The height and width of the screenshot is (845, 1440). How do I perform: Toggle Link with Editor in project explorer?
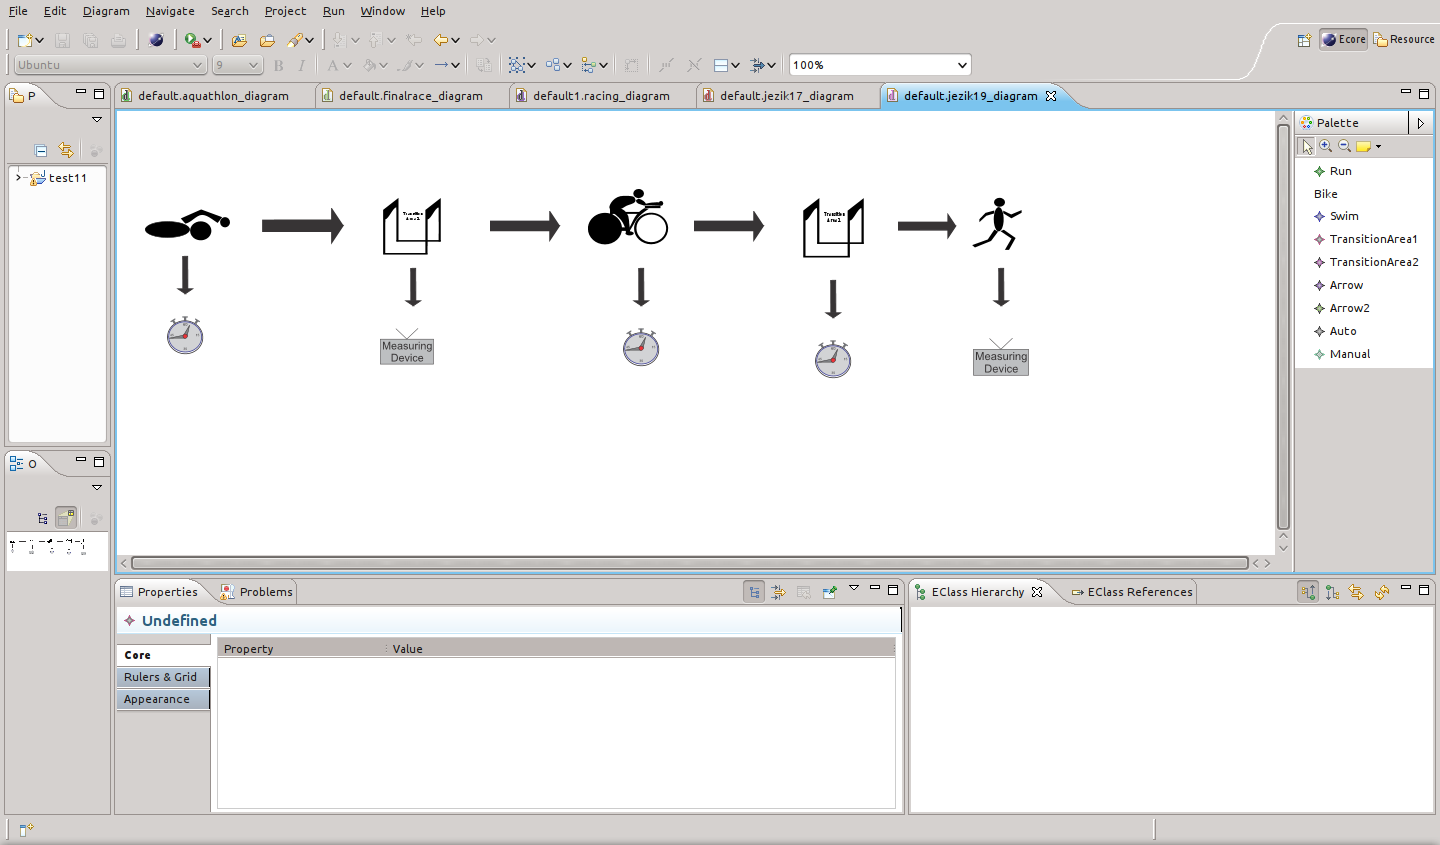pos(66,150)
